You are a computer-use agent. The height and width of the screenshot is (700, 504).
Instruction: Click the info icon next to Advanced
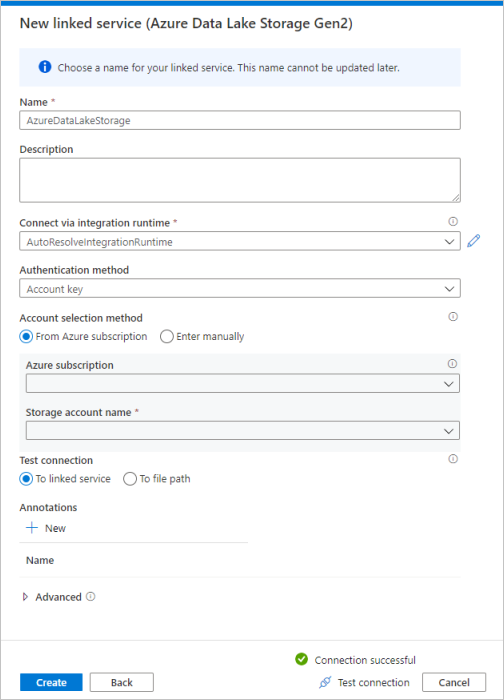(91, 596)
